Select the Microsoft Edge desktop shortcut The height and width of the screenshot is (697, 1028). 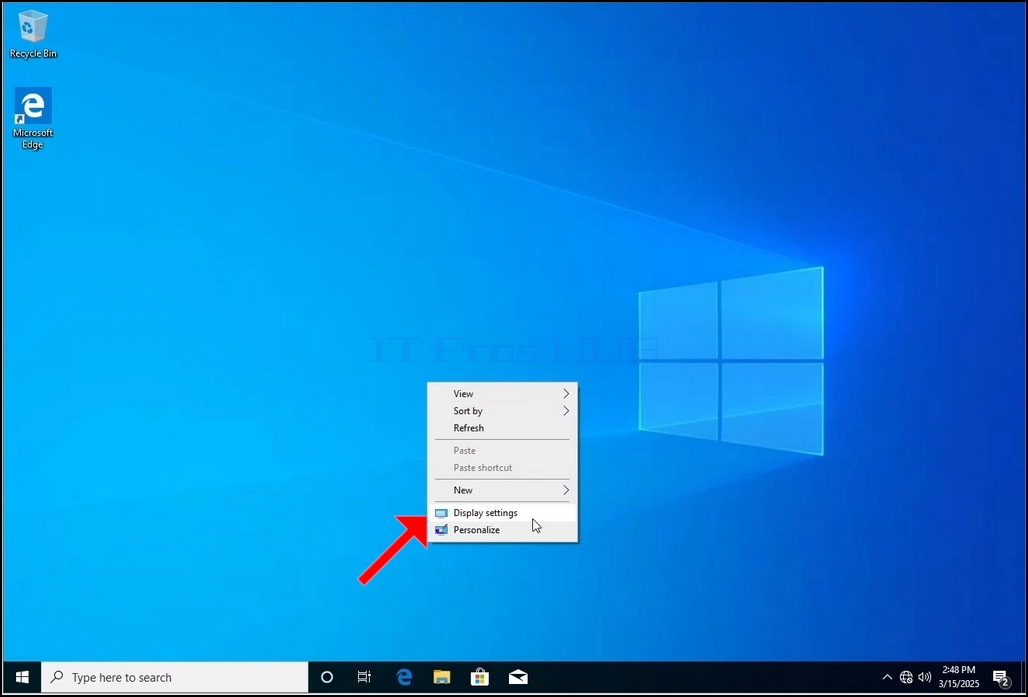[33, 119]
